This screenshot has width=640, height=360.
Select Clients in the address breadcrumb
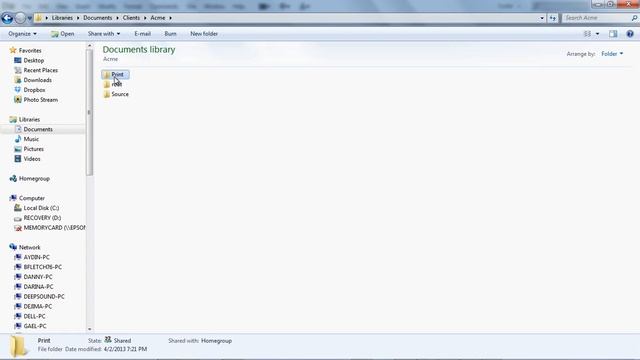click(x=131, y=18)
